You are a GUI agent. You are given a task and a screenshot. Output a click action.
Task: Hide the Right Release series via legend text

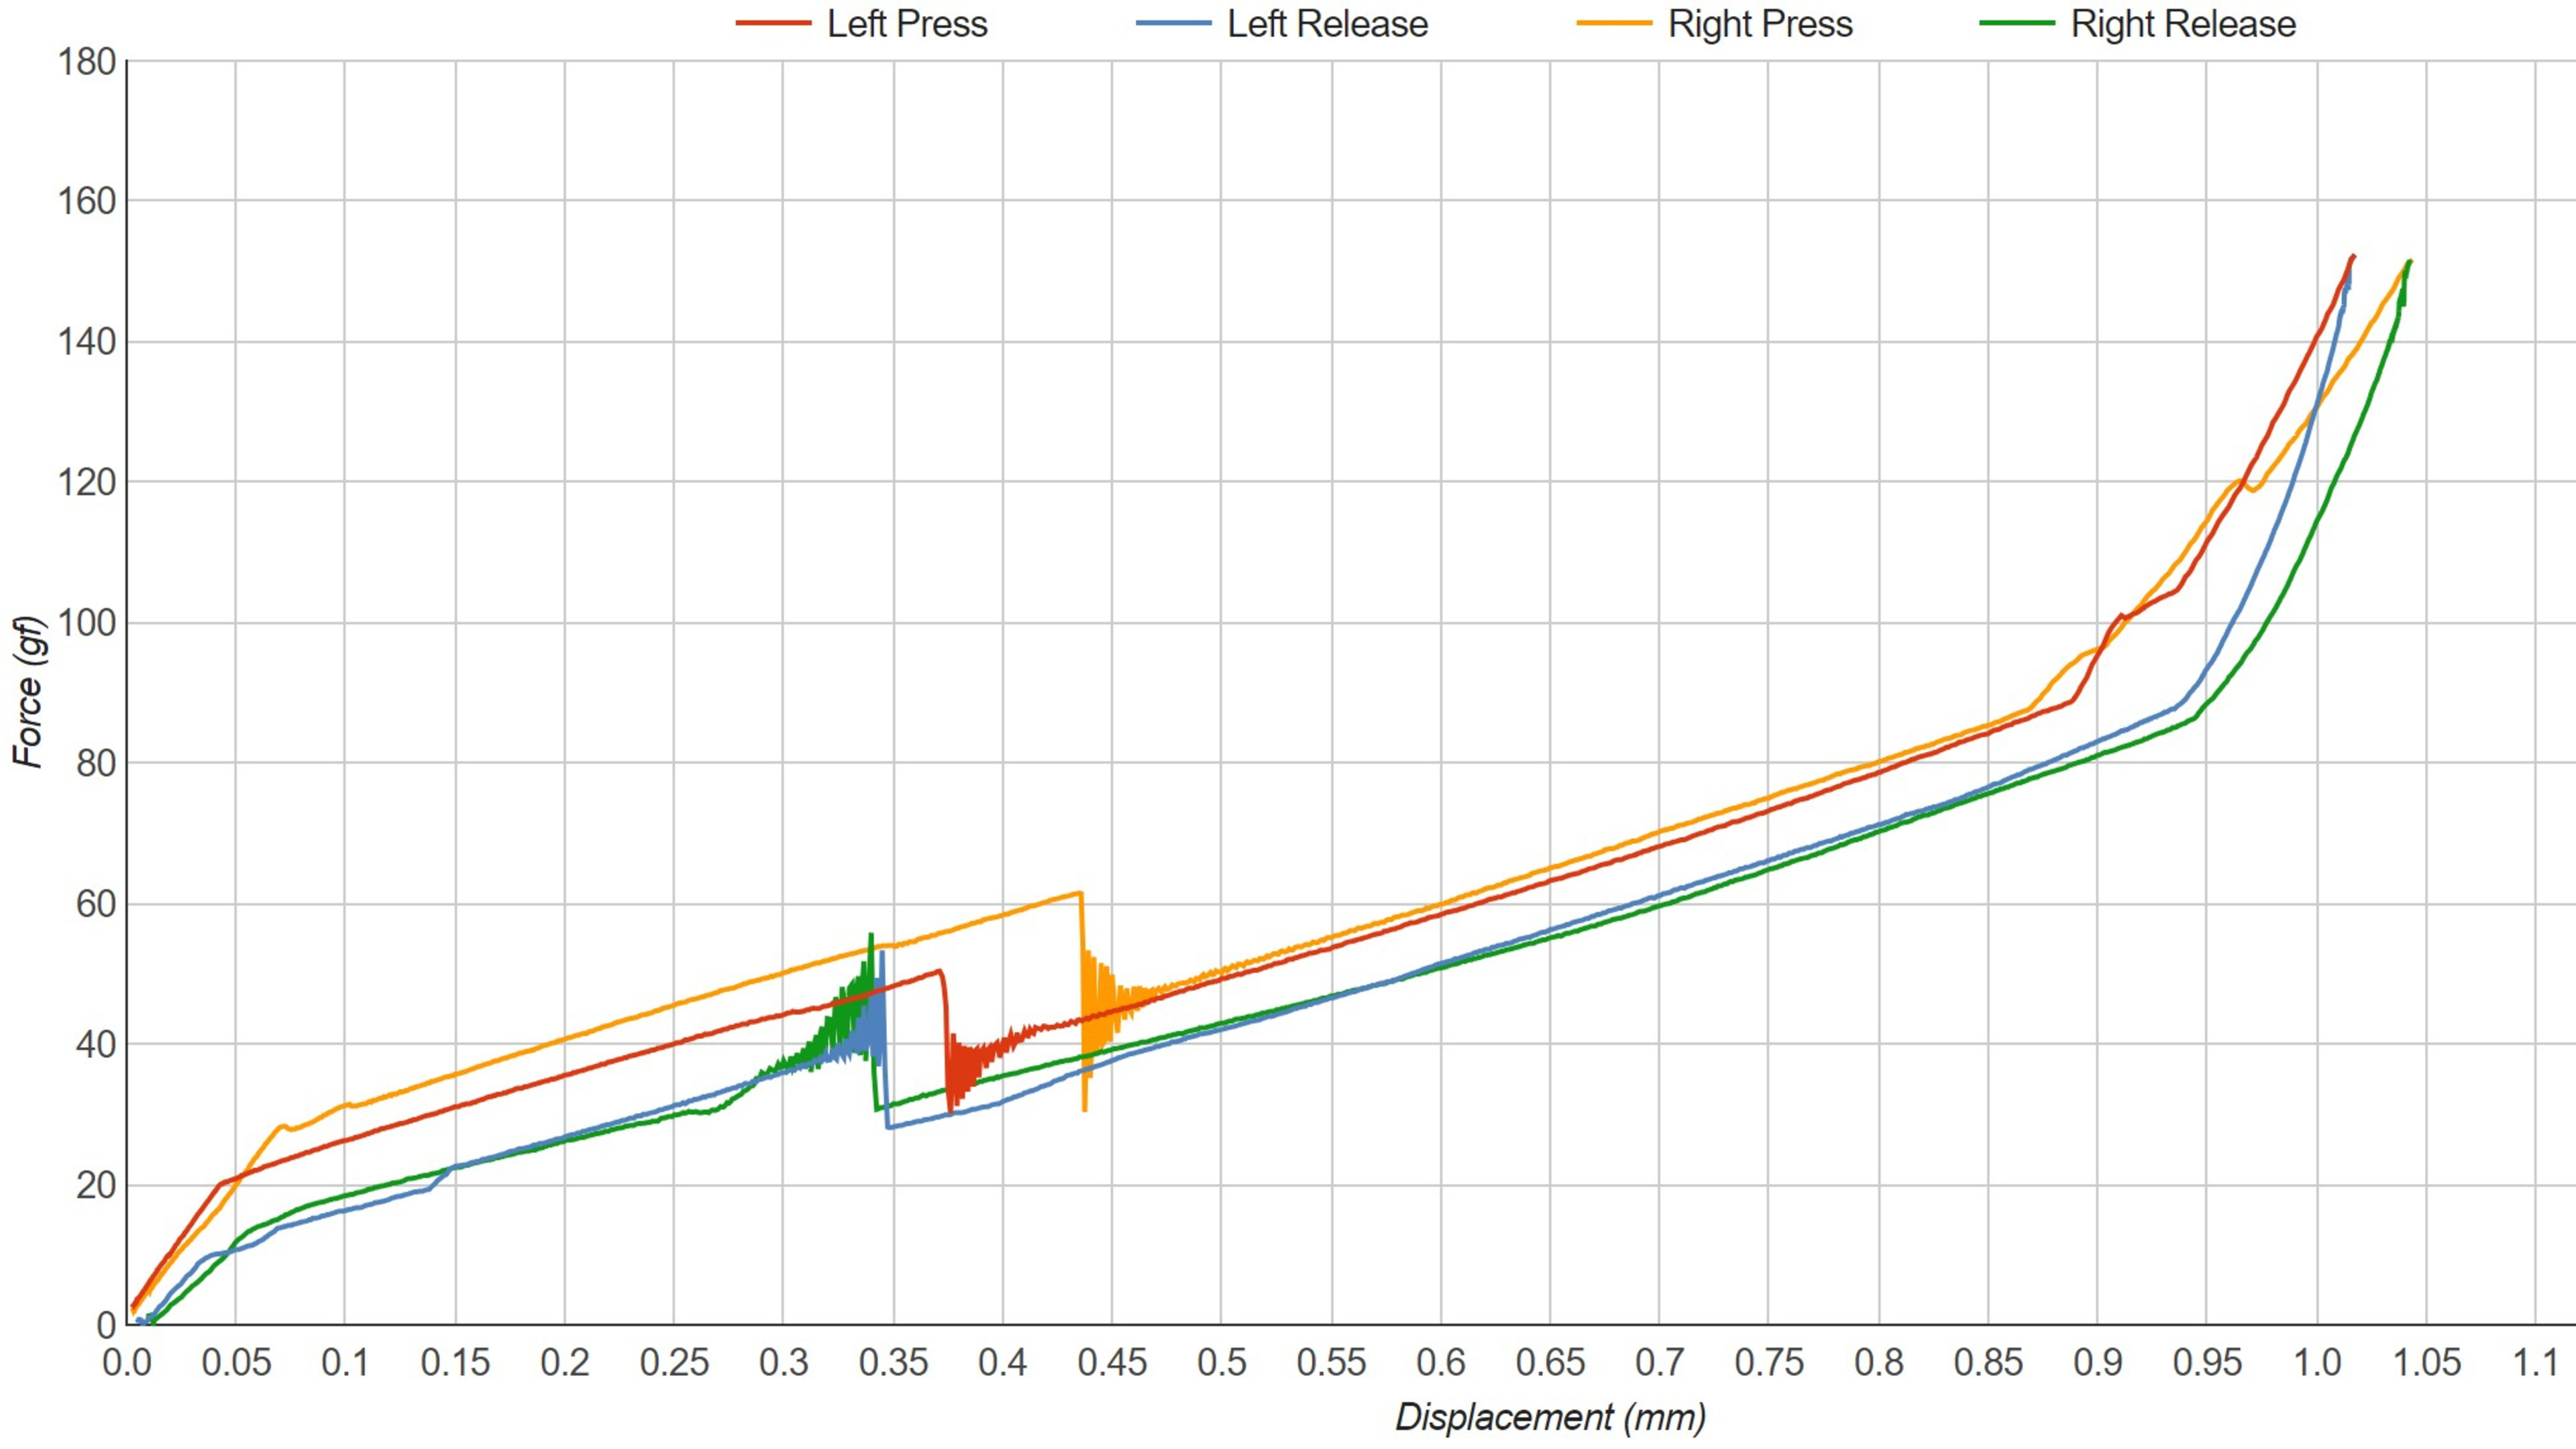point(2182,24)
